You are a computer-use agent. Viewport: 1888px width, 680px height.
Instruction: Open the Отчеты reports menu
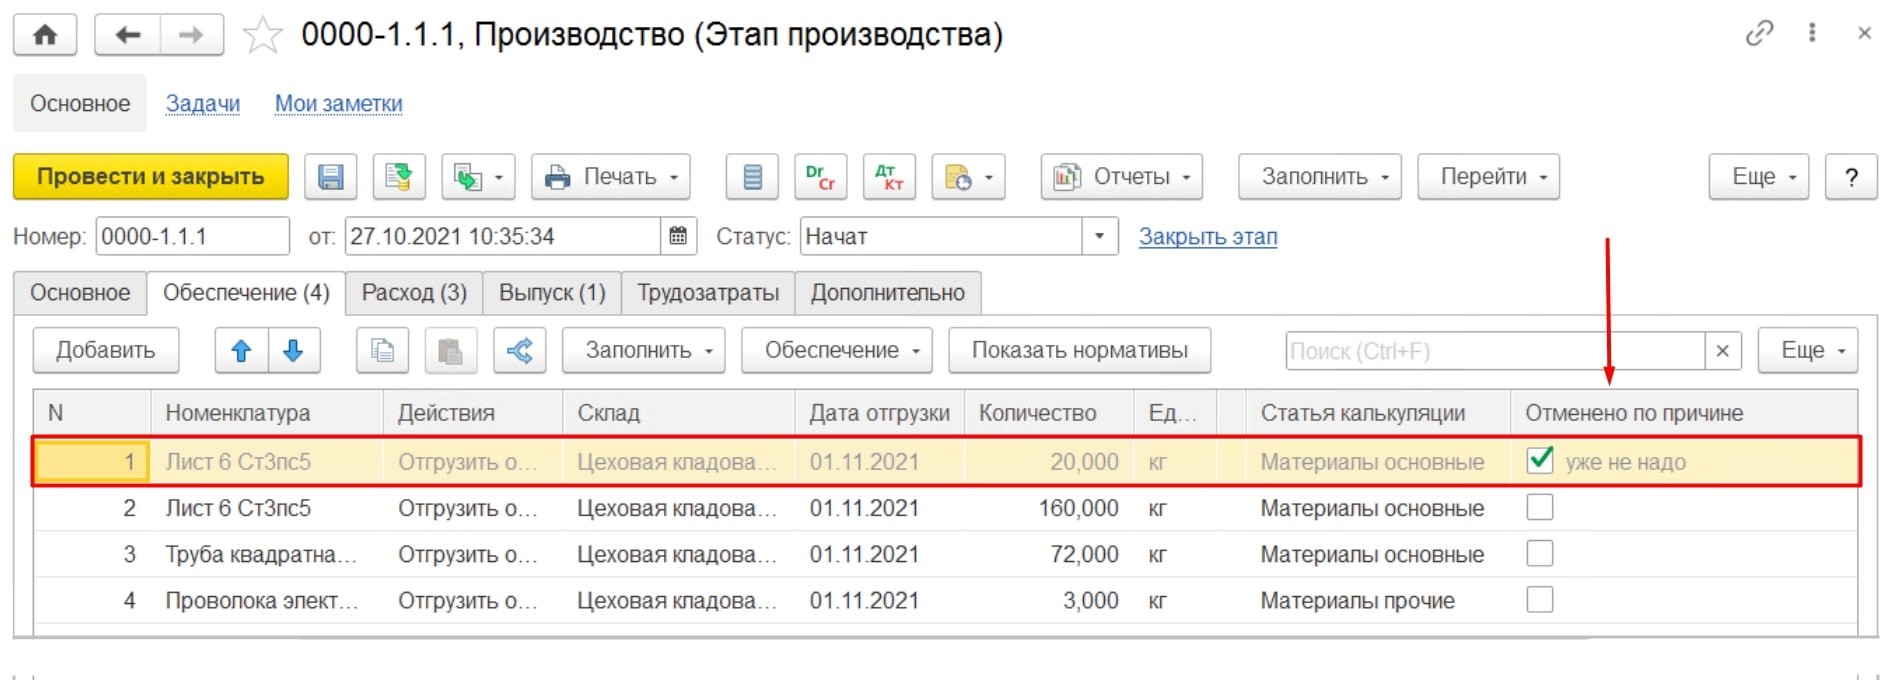coord(1122,177)
